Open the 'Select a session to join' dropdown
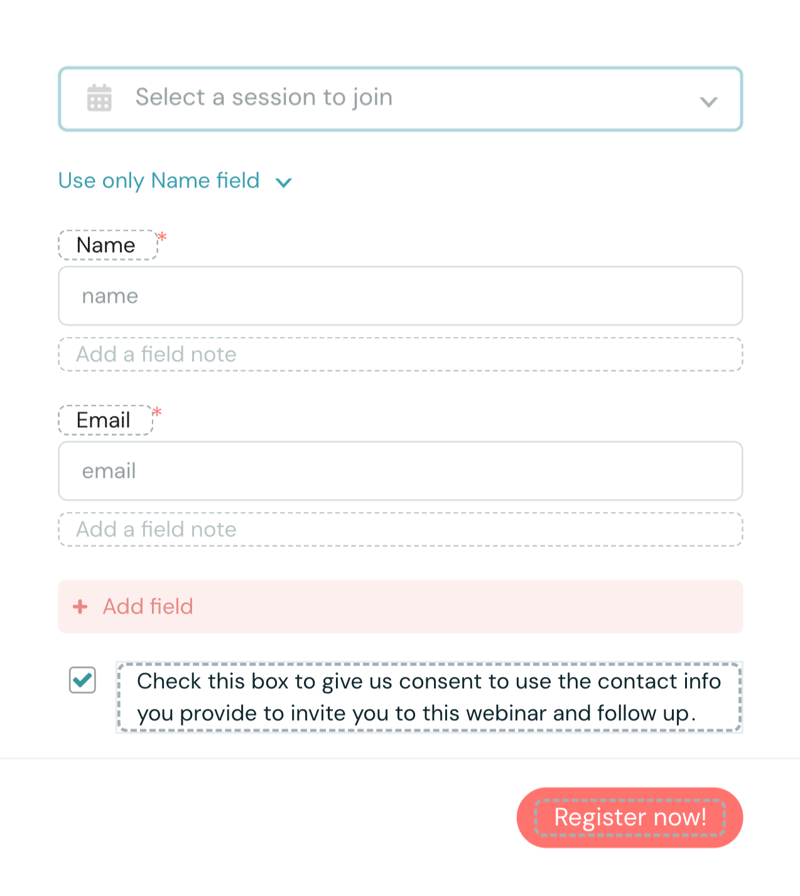This screenshot has height=896, width=800. click(400, 98)
